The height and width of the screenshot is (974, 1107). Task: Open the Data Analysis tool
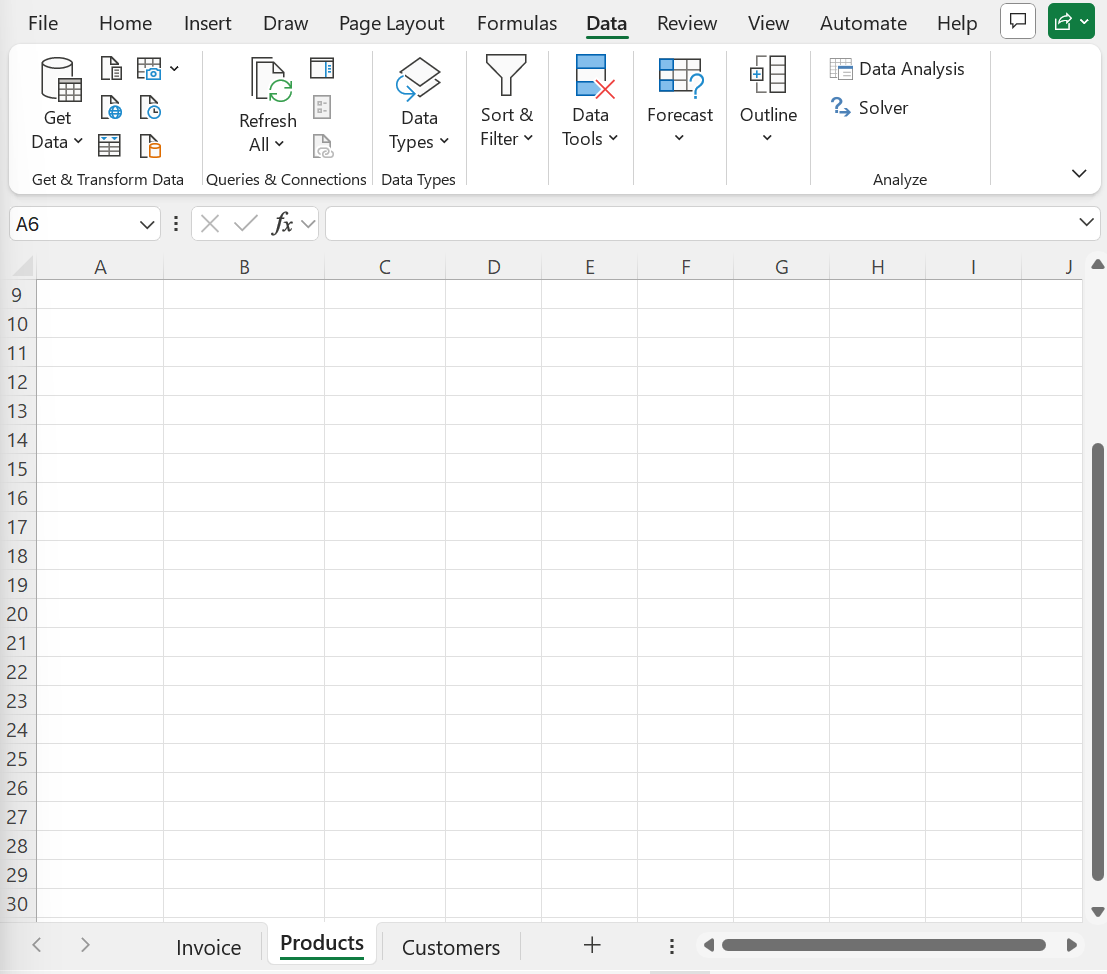click(897, 69)
